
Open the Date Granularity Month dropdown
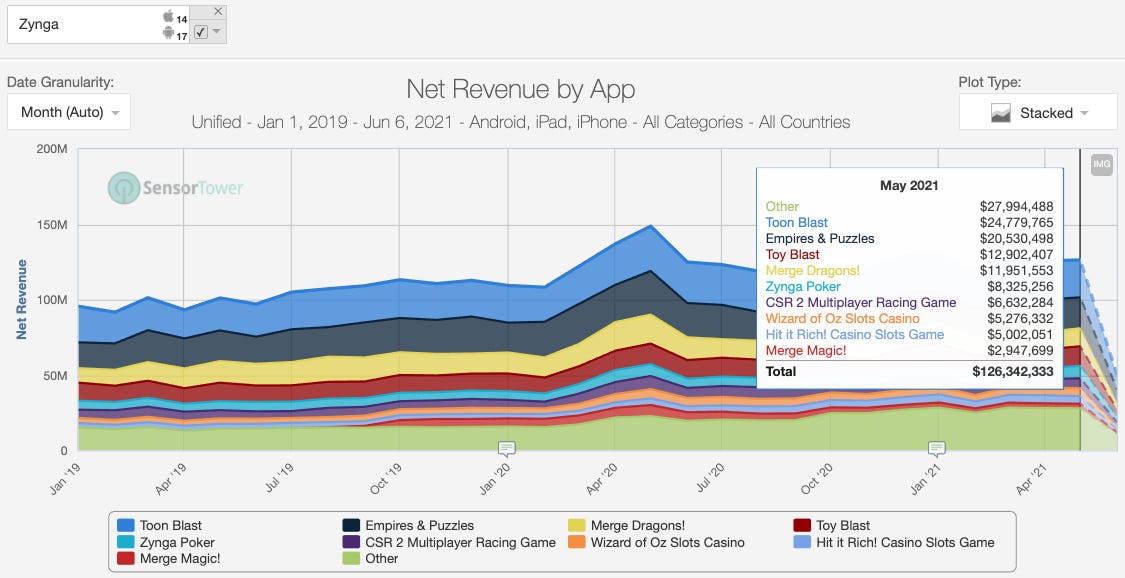pos(69,112)
